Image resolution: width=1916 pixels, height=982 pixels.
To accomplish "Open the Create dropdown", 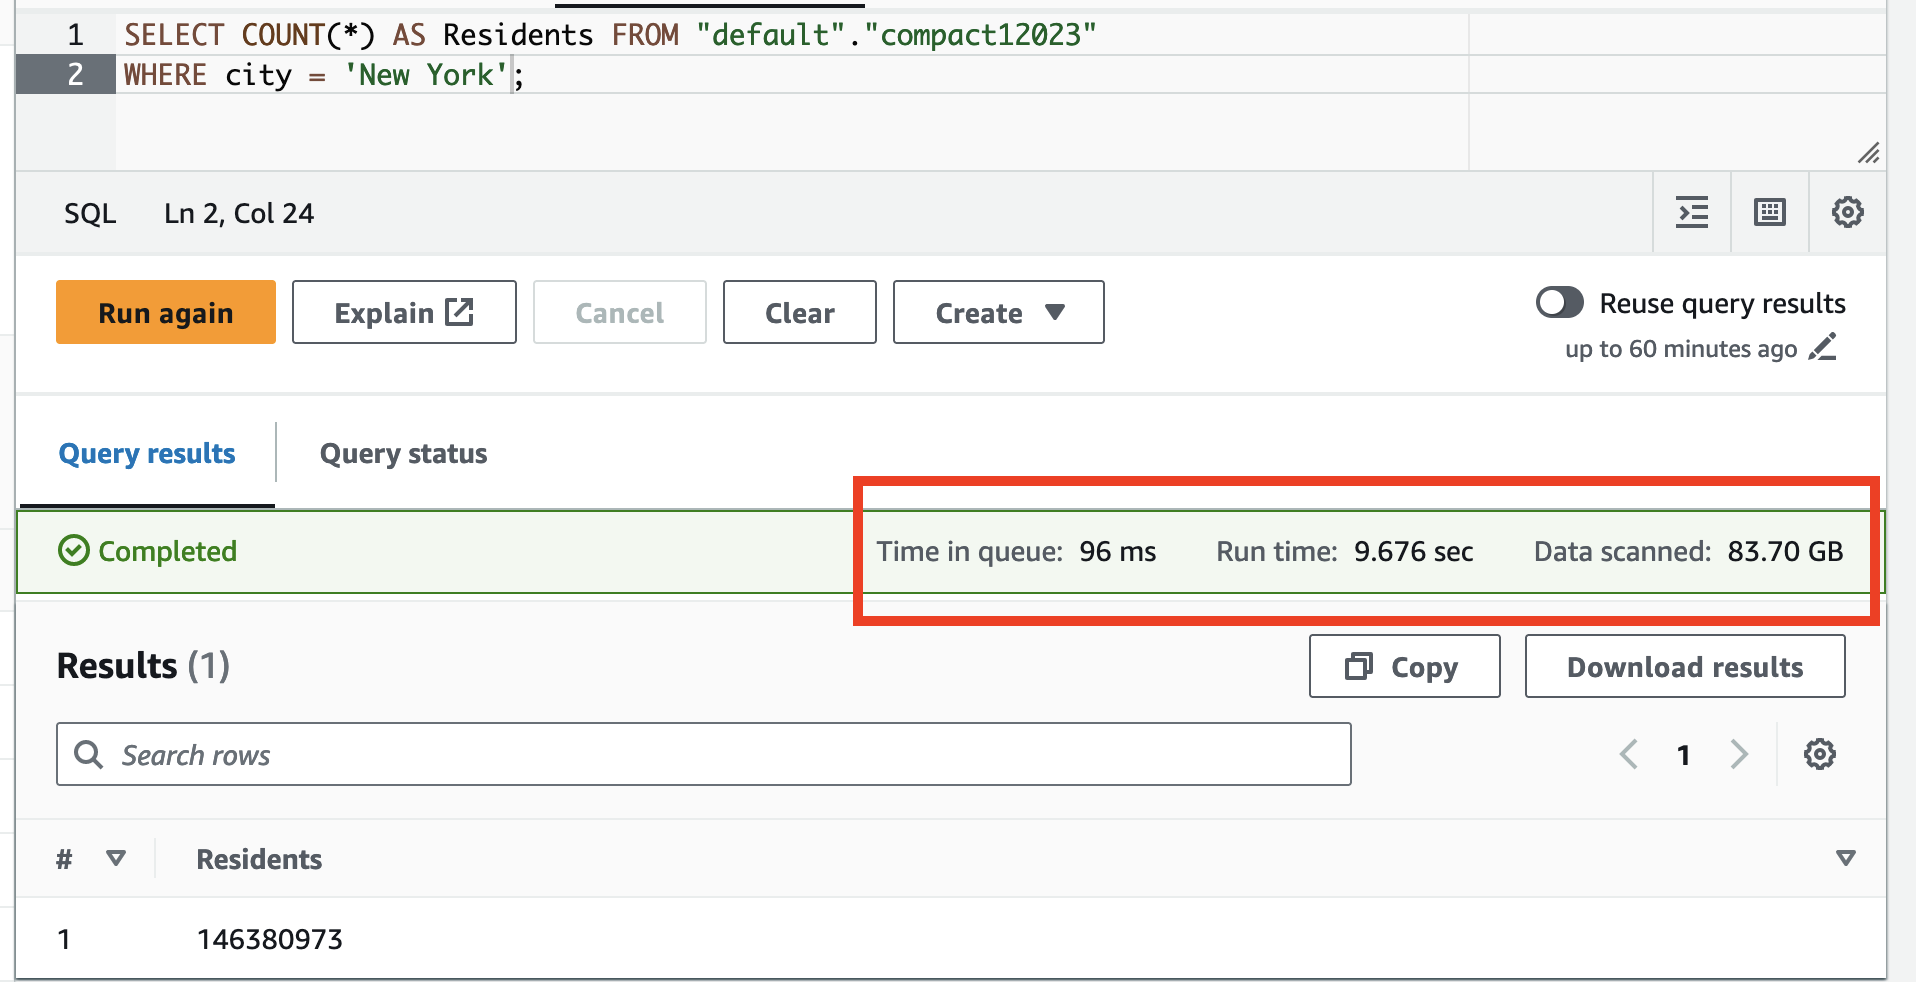I will 997,312.
